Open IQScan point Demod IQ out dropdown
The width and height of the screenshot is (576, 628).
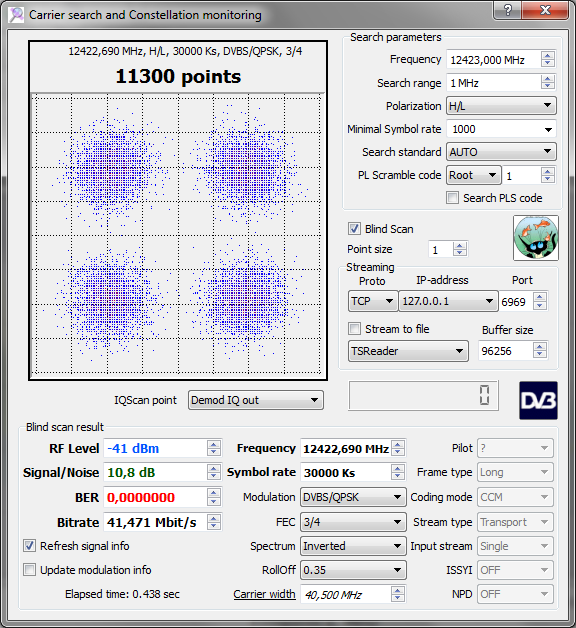tap(256, 400)
